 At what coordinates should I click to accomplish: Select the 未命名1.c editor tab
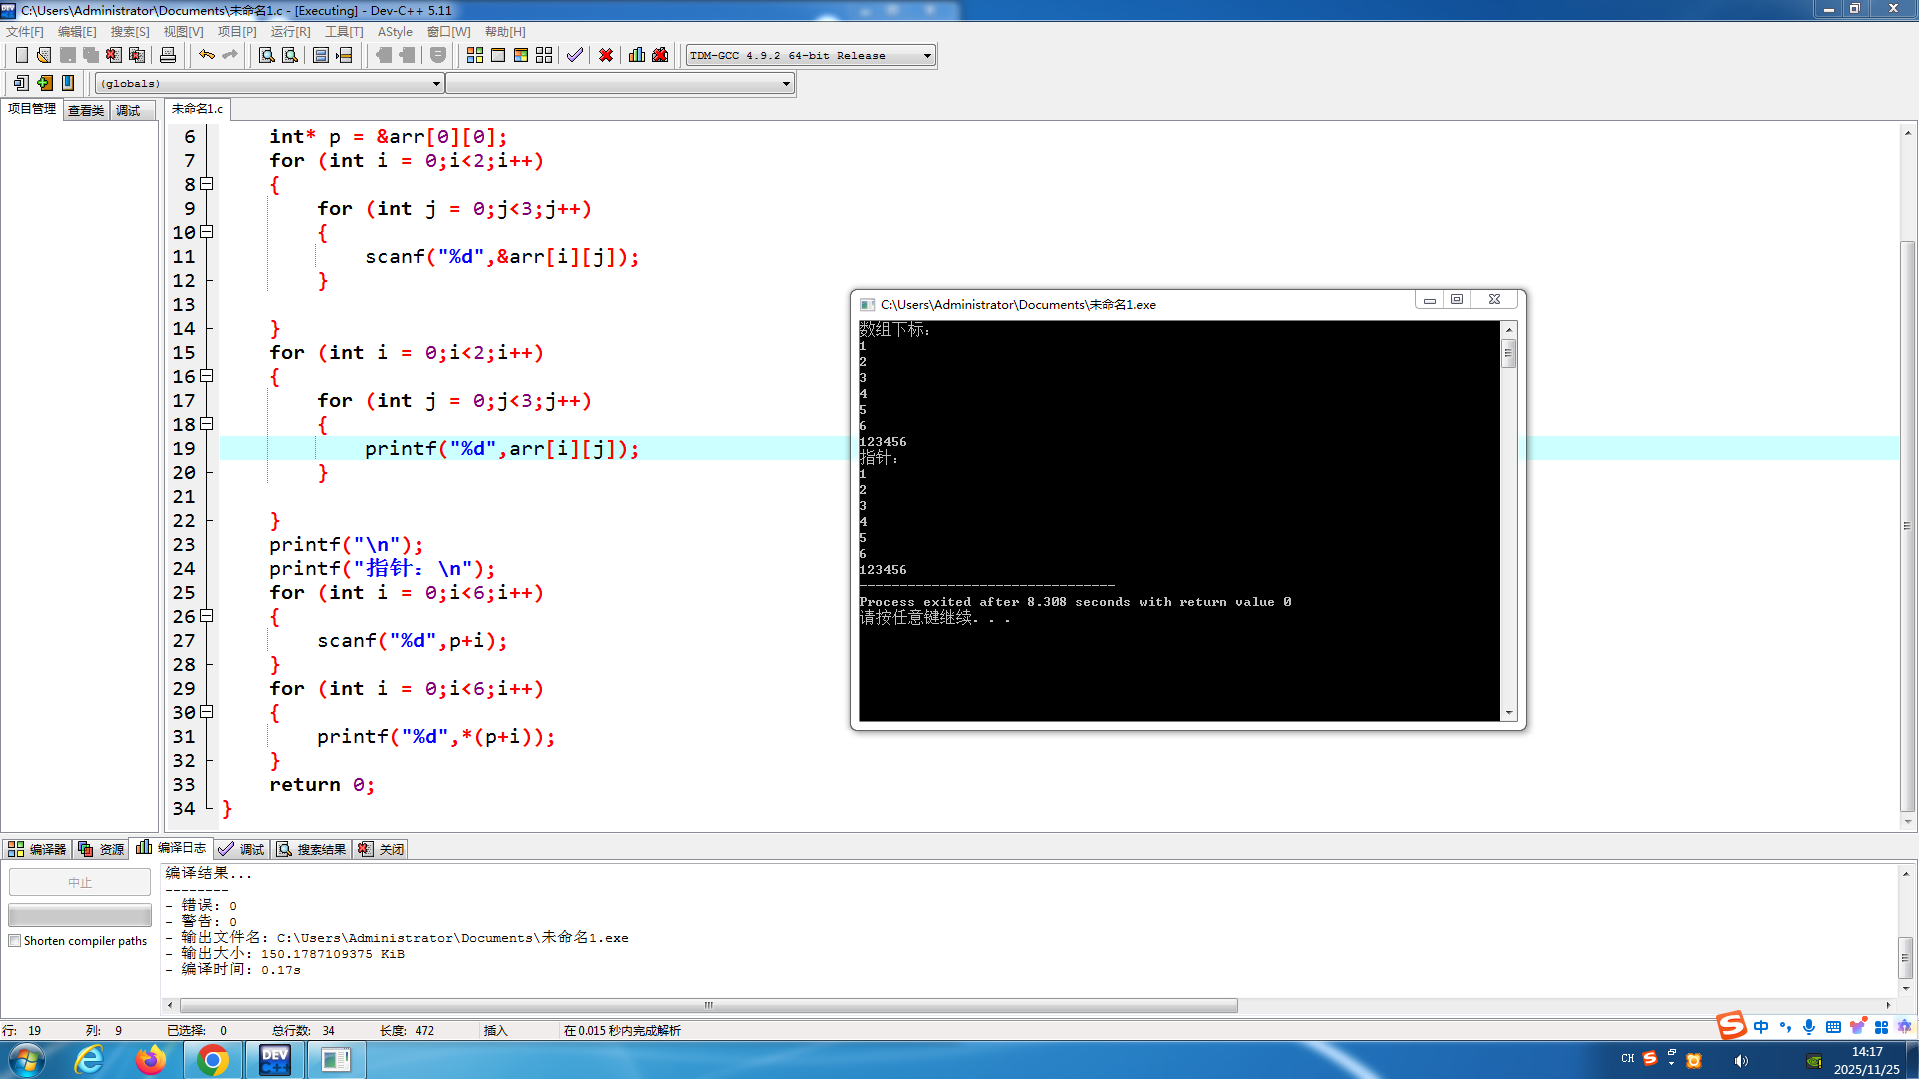click(197, 108)
